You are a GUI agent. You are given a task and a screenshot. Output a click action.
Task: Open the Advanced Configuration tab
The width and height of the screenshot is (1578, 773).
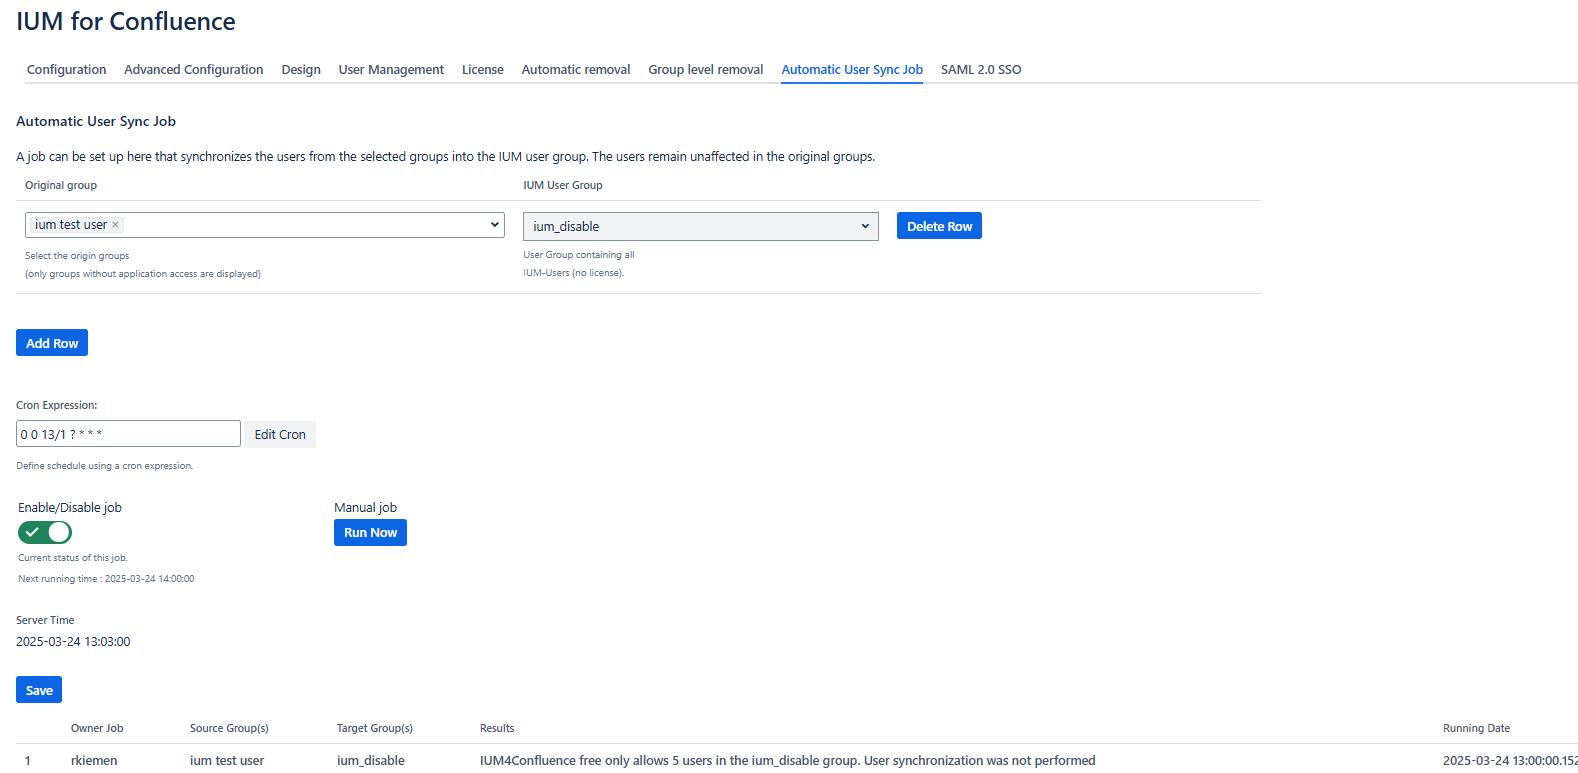193,69
